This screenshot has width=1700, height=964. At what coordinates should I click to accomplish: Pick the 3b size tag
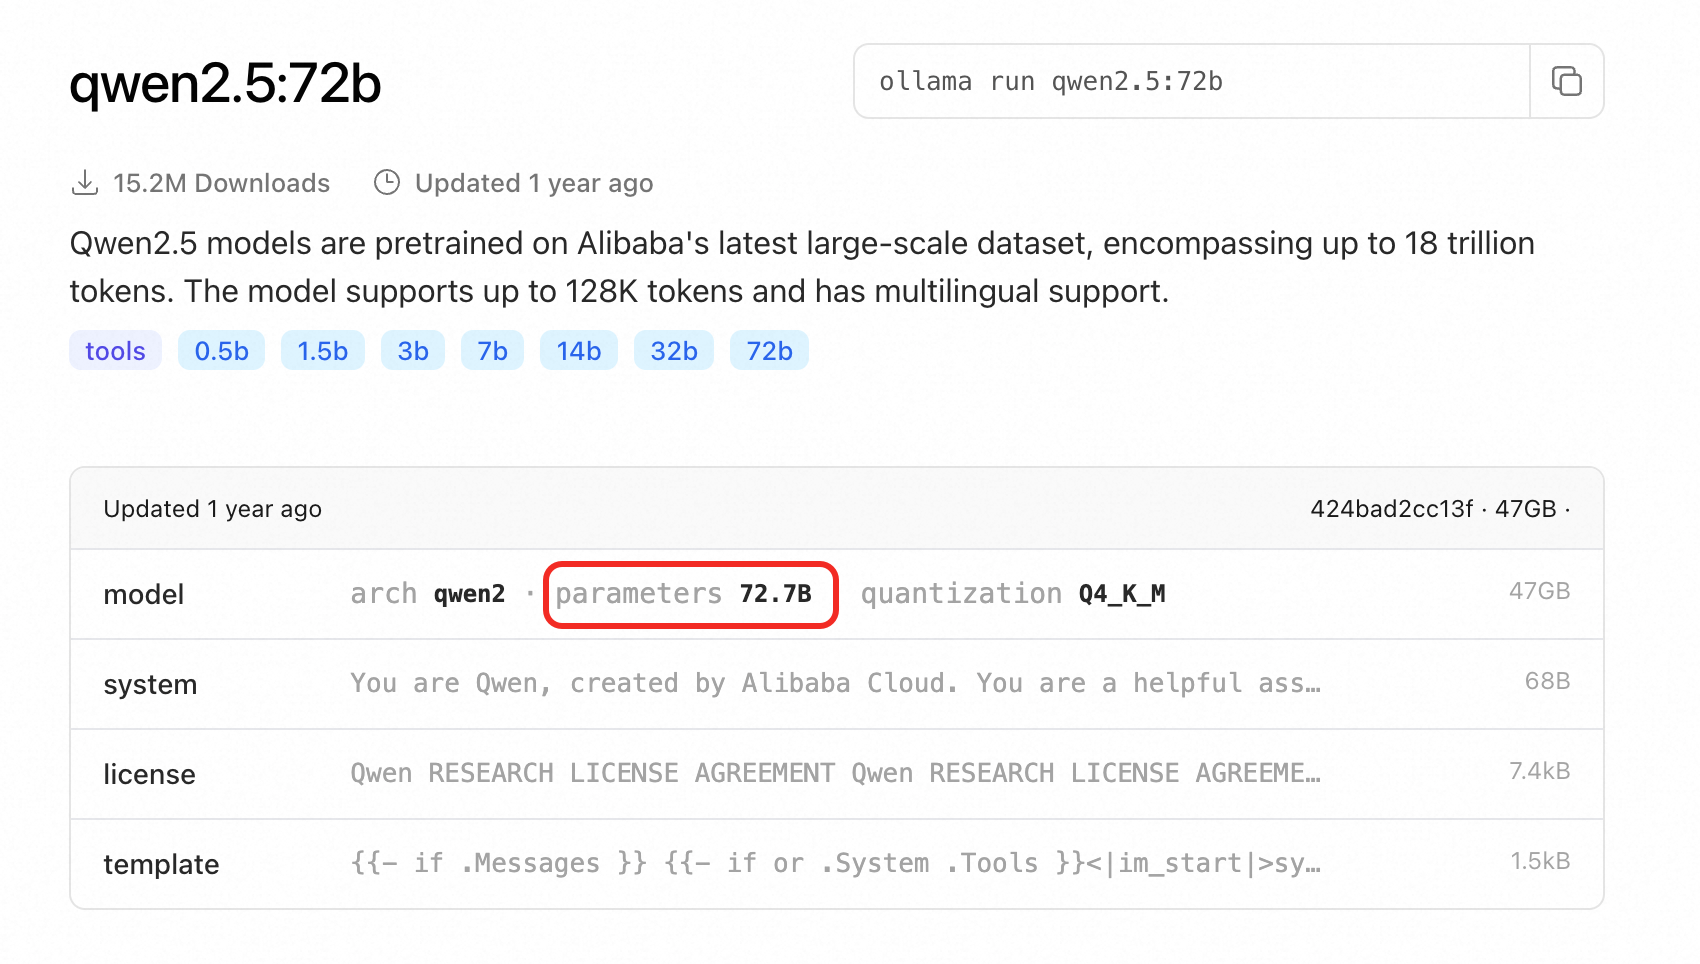(412, 351)
